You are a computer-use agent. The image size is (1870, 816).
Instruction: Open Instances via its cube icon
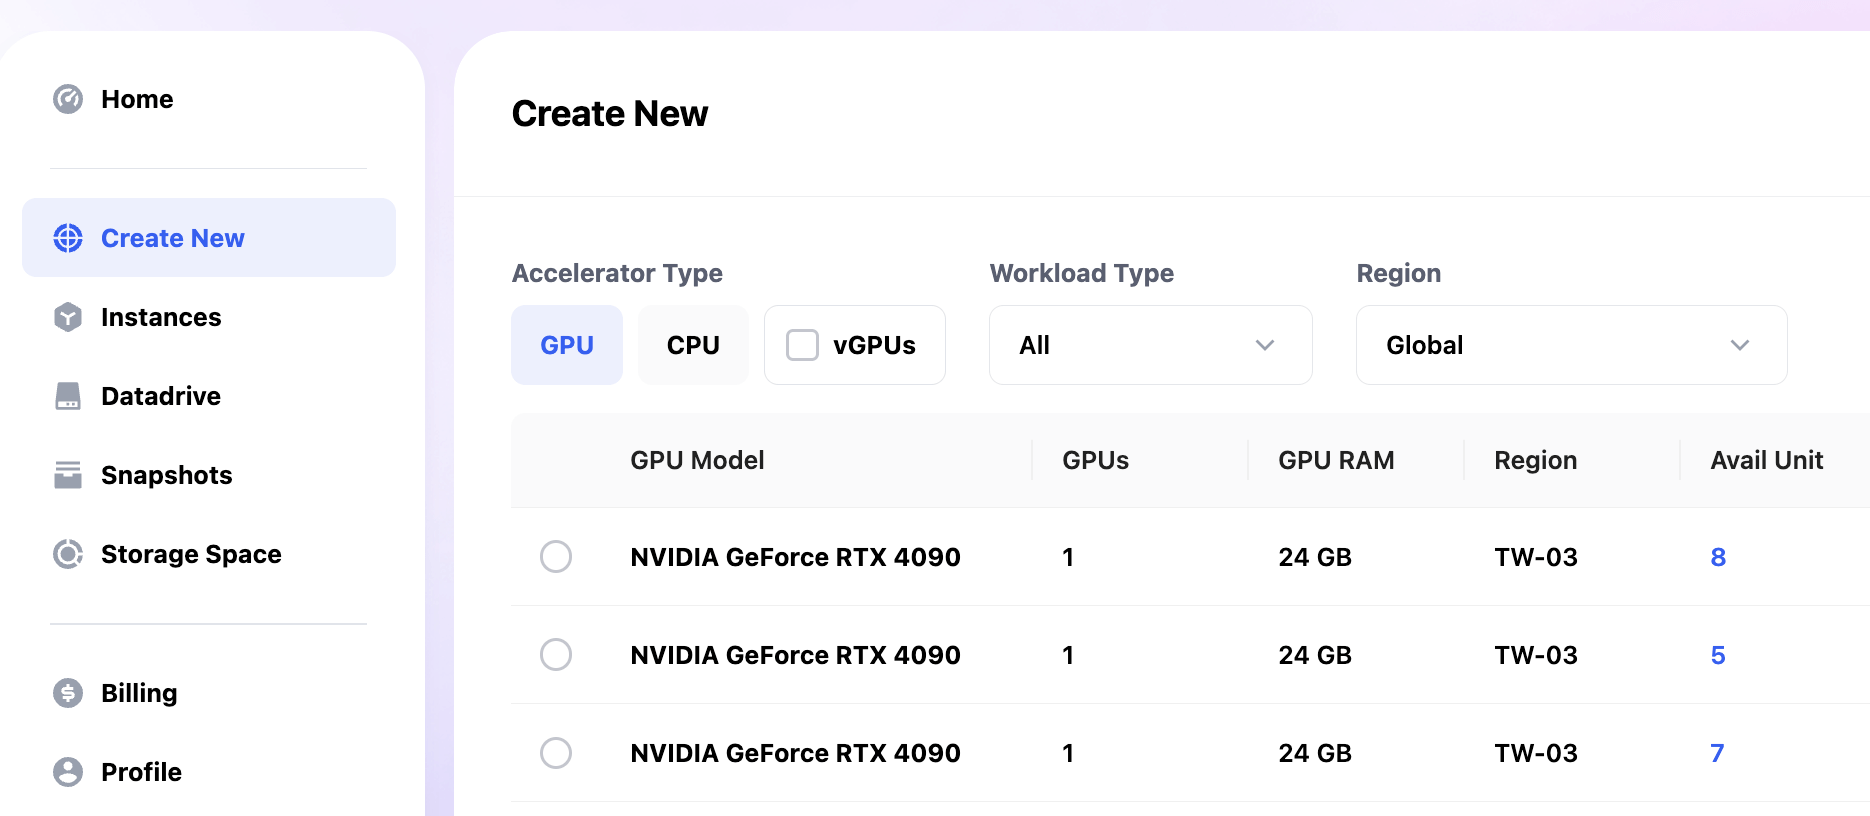click(68, 317)
